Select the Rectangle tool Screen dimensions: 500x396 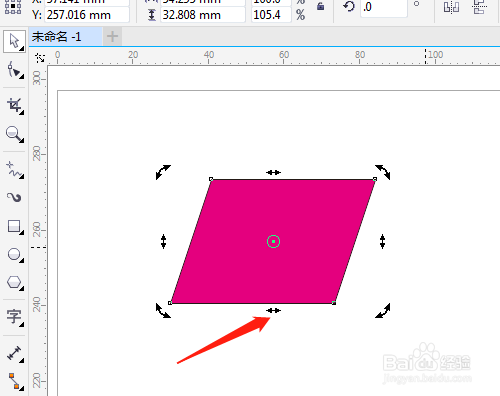point(15,227)
